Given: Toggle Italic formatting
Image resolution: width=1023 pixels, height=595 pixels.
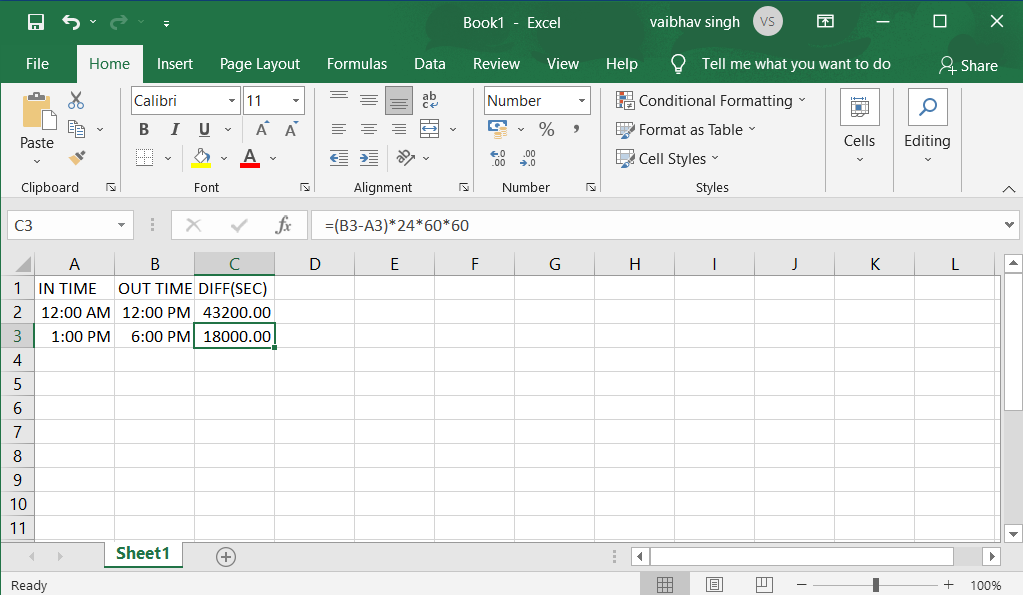Looking at the screenshot, I should point(174,129).
